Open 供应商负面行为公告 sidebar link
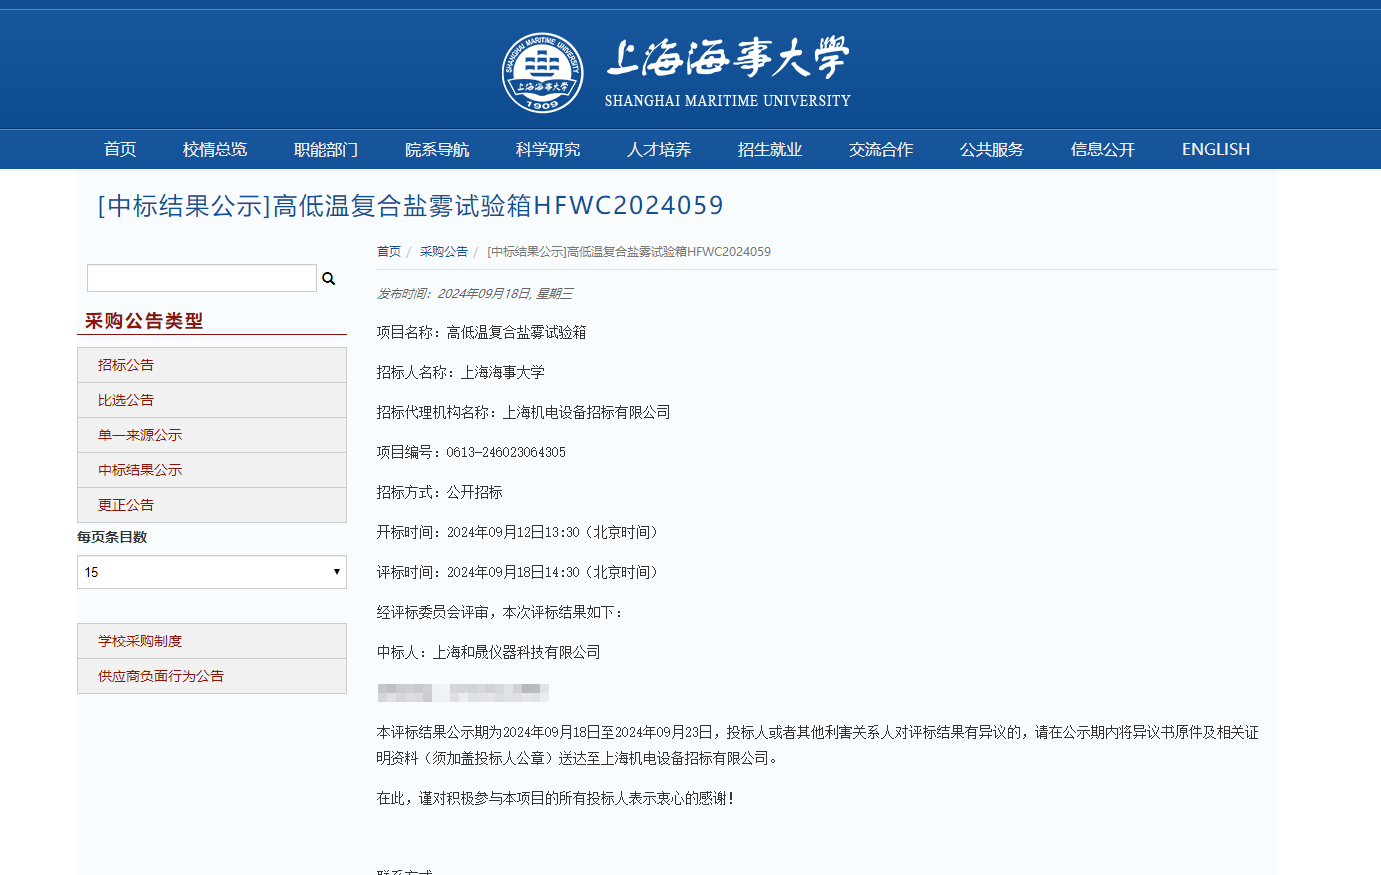 [212, 676]
